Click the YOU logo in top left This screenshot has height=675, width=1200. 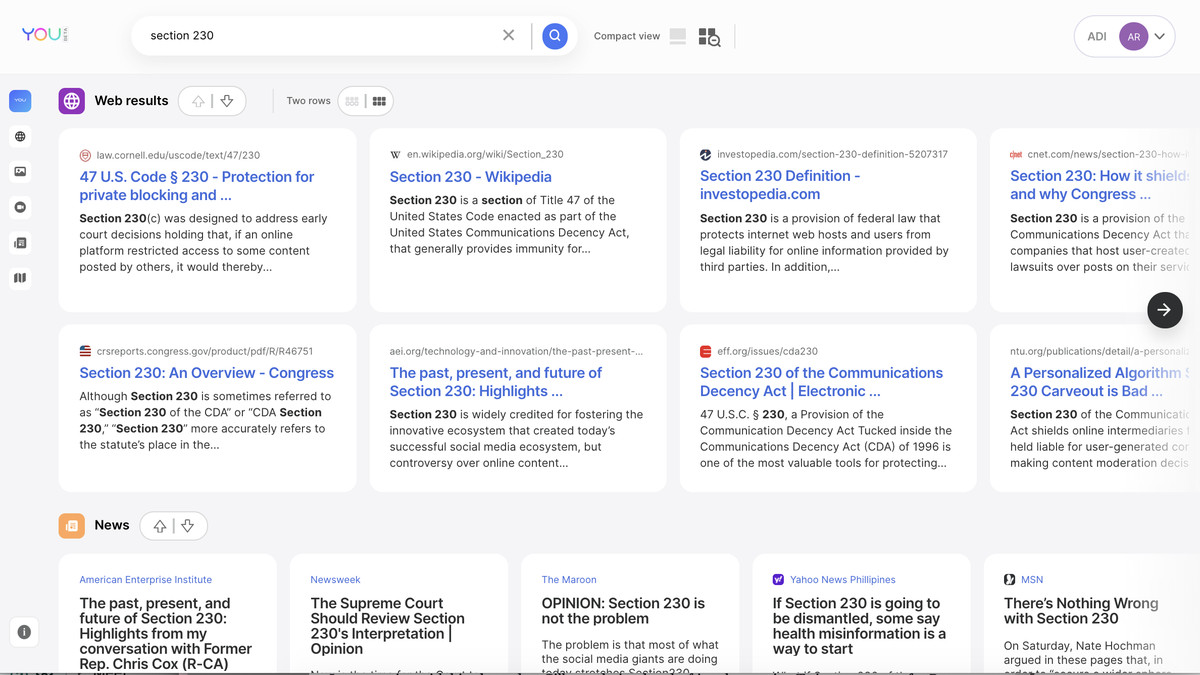tap(43, 35)
